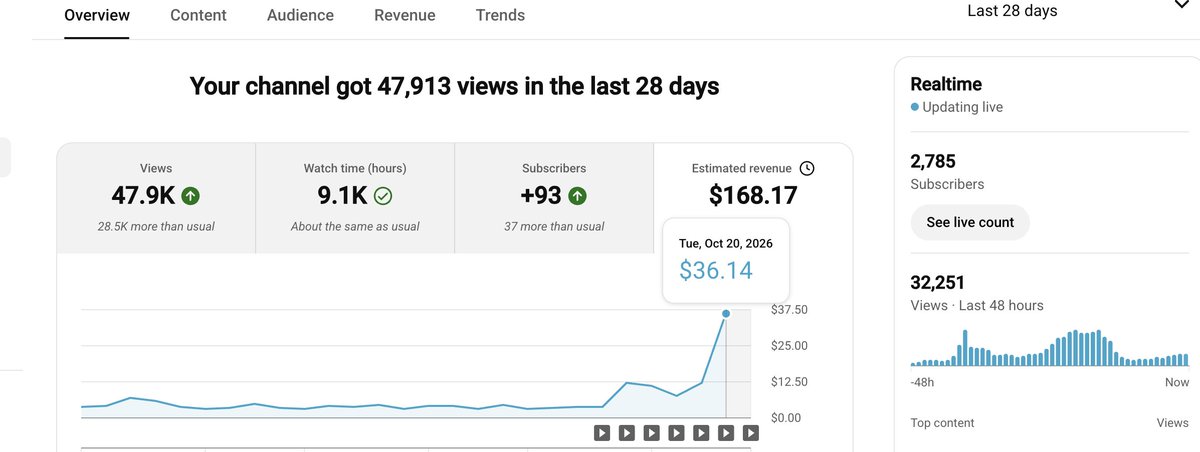This screenshot has width=1200, height=452.
Task: Click the 2,785 subscribers count
Action: click(x=933, y=161)
